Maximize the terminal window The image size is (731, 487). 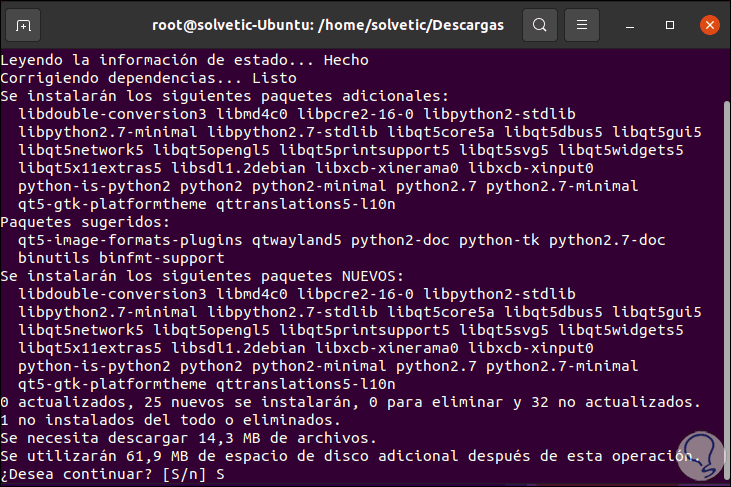coord(668,24)
